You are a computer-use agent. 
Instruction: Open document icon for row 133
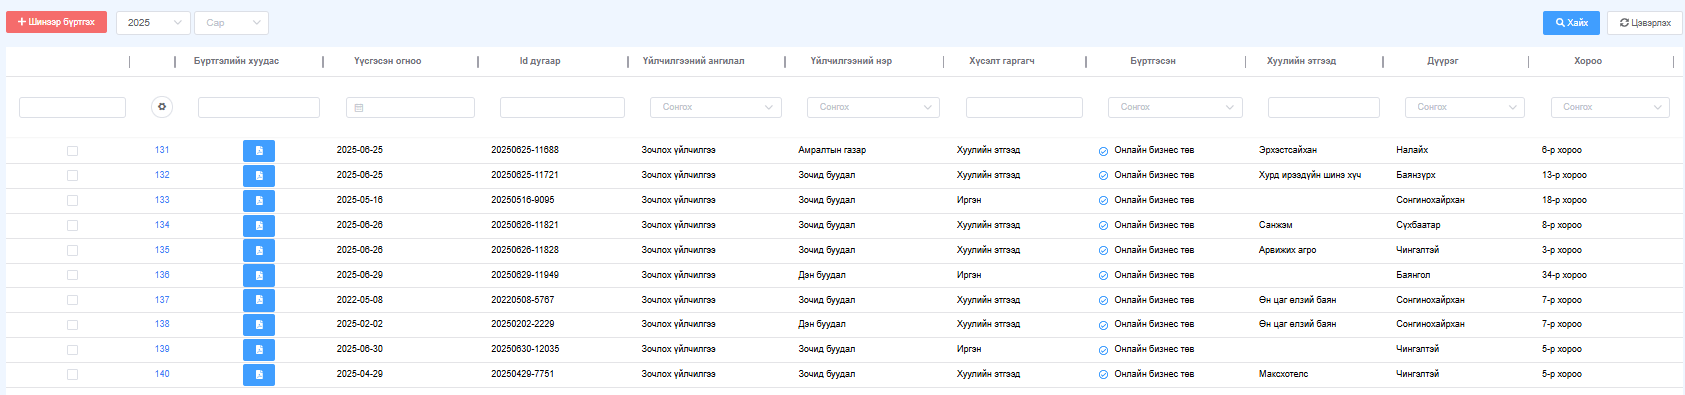click(x=259, y=201)
